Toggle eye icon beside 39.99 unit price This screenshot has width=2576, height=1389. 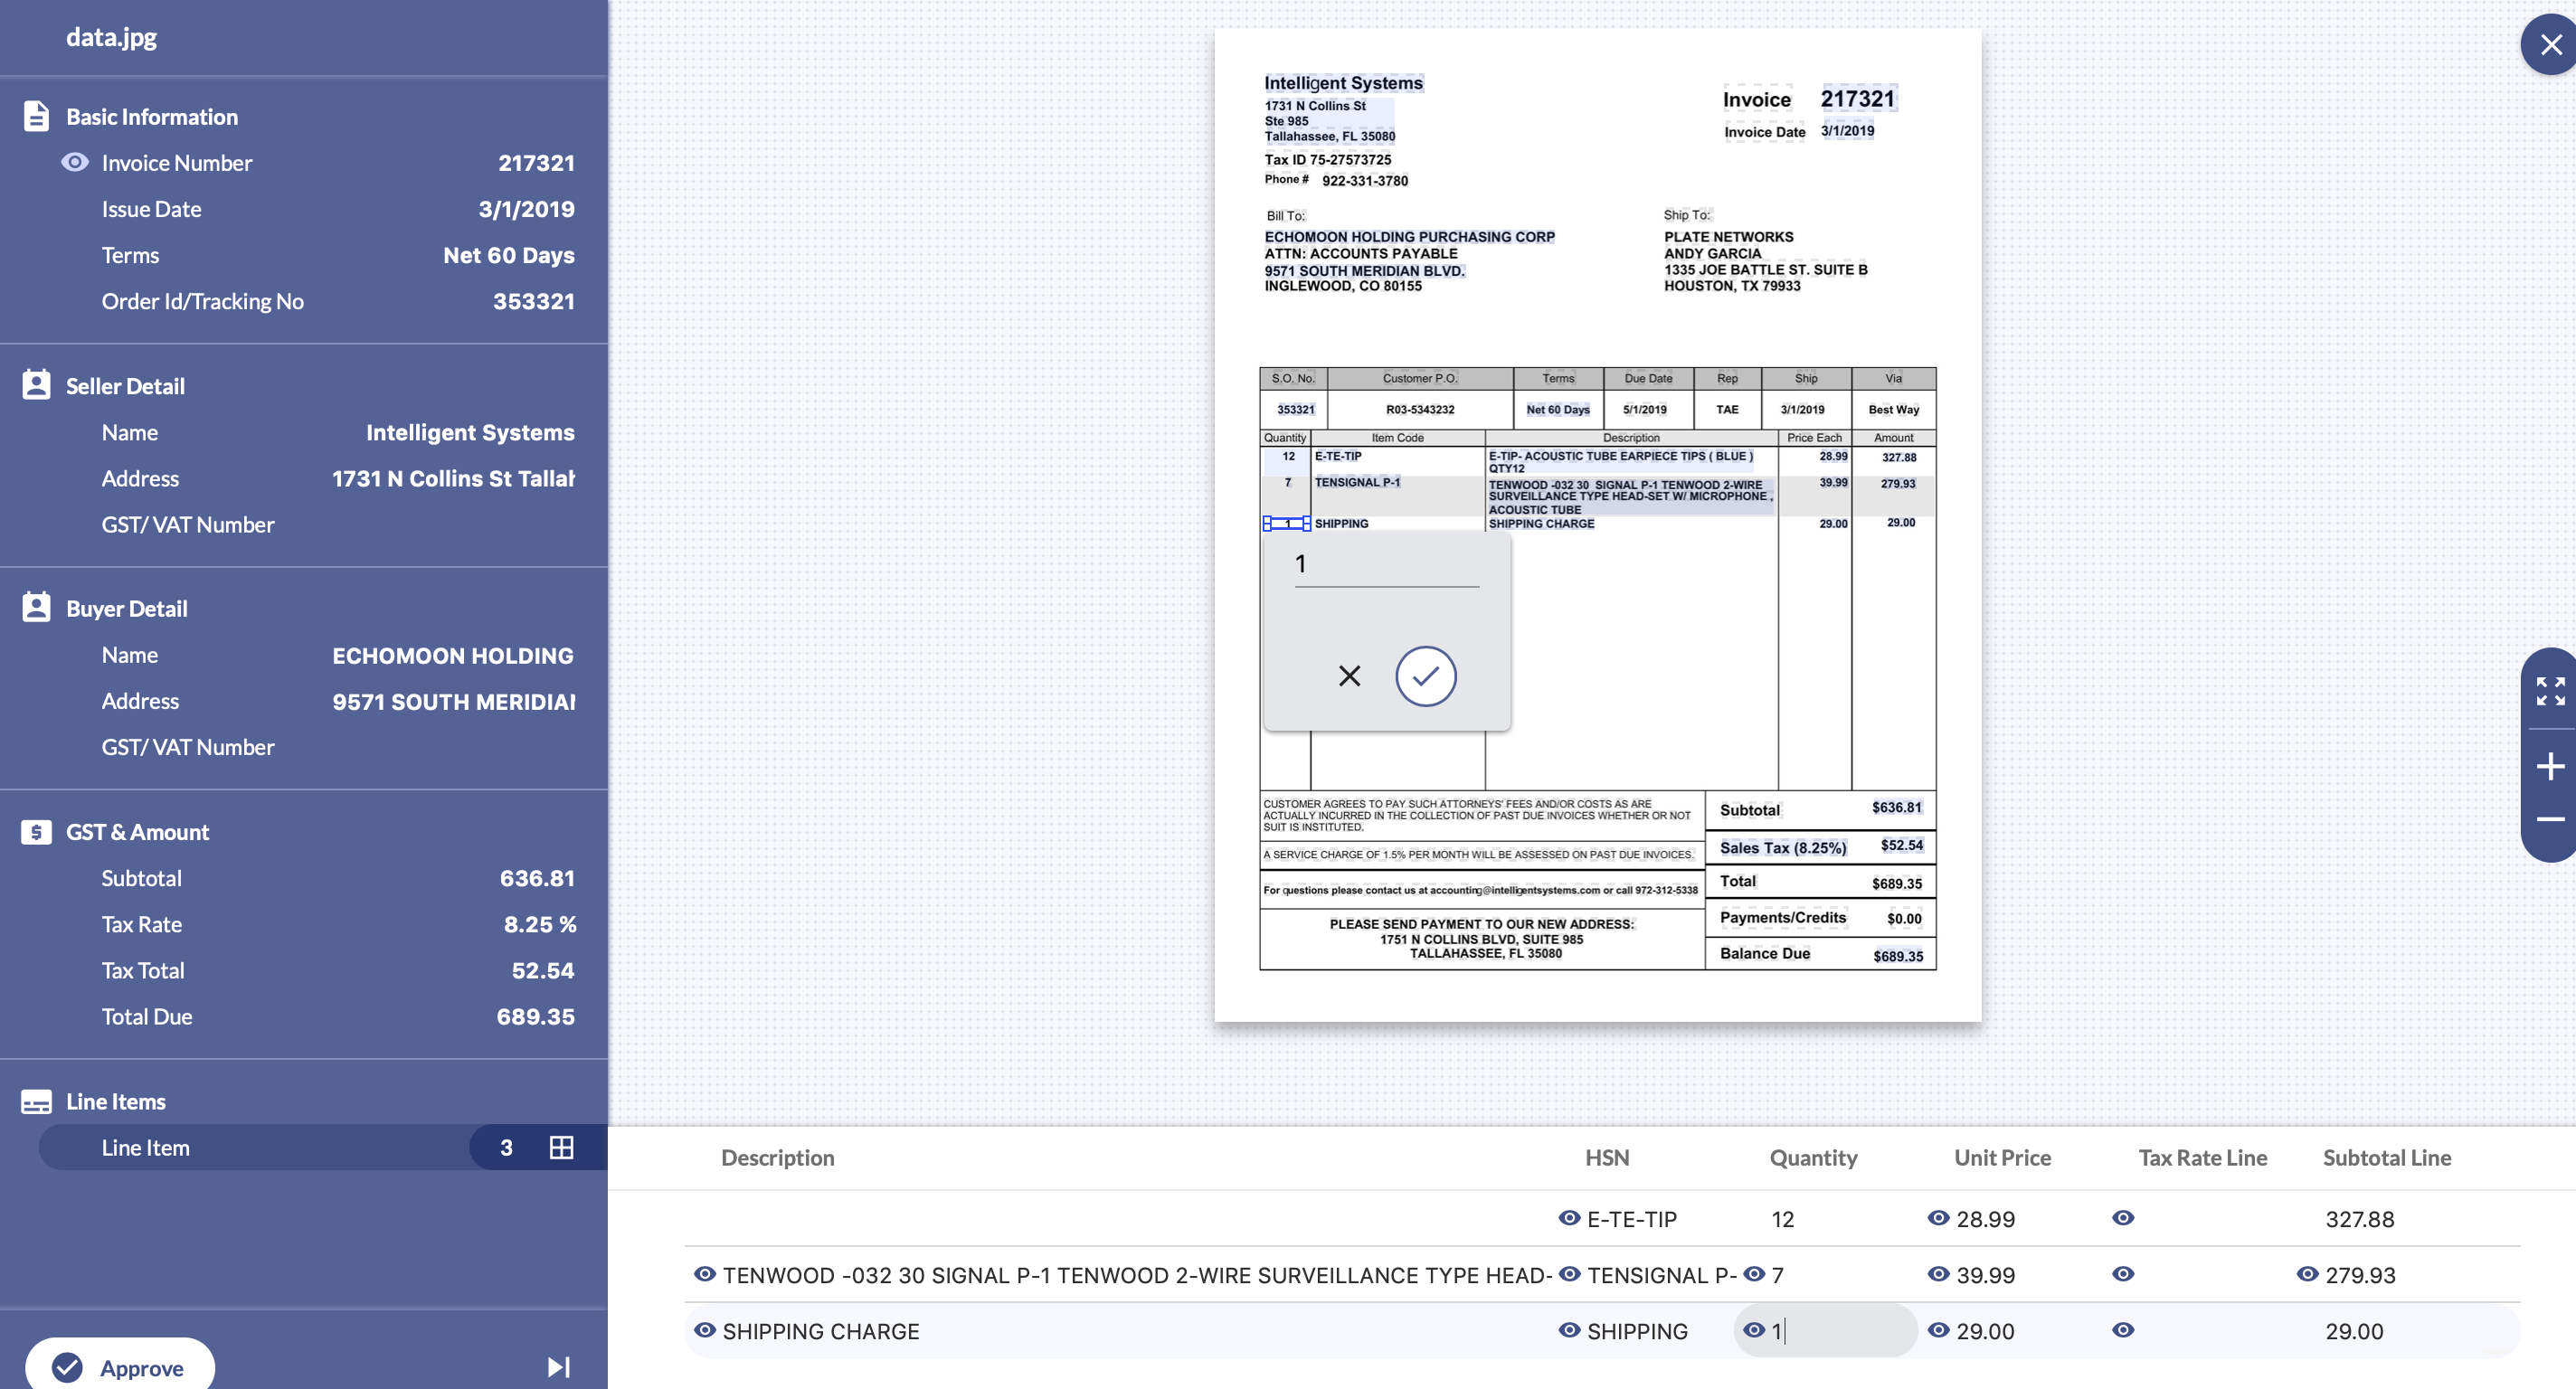(1938, 1273)
